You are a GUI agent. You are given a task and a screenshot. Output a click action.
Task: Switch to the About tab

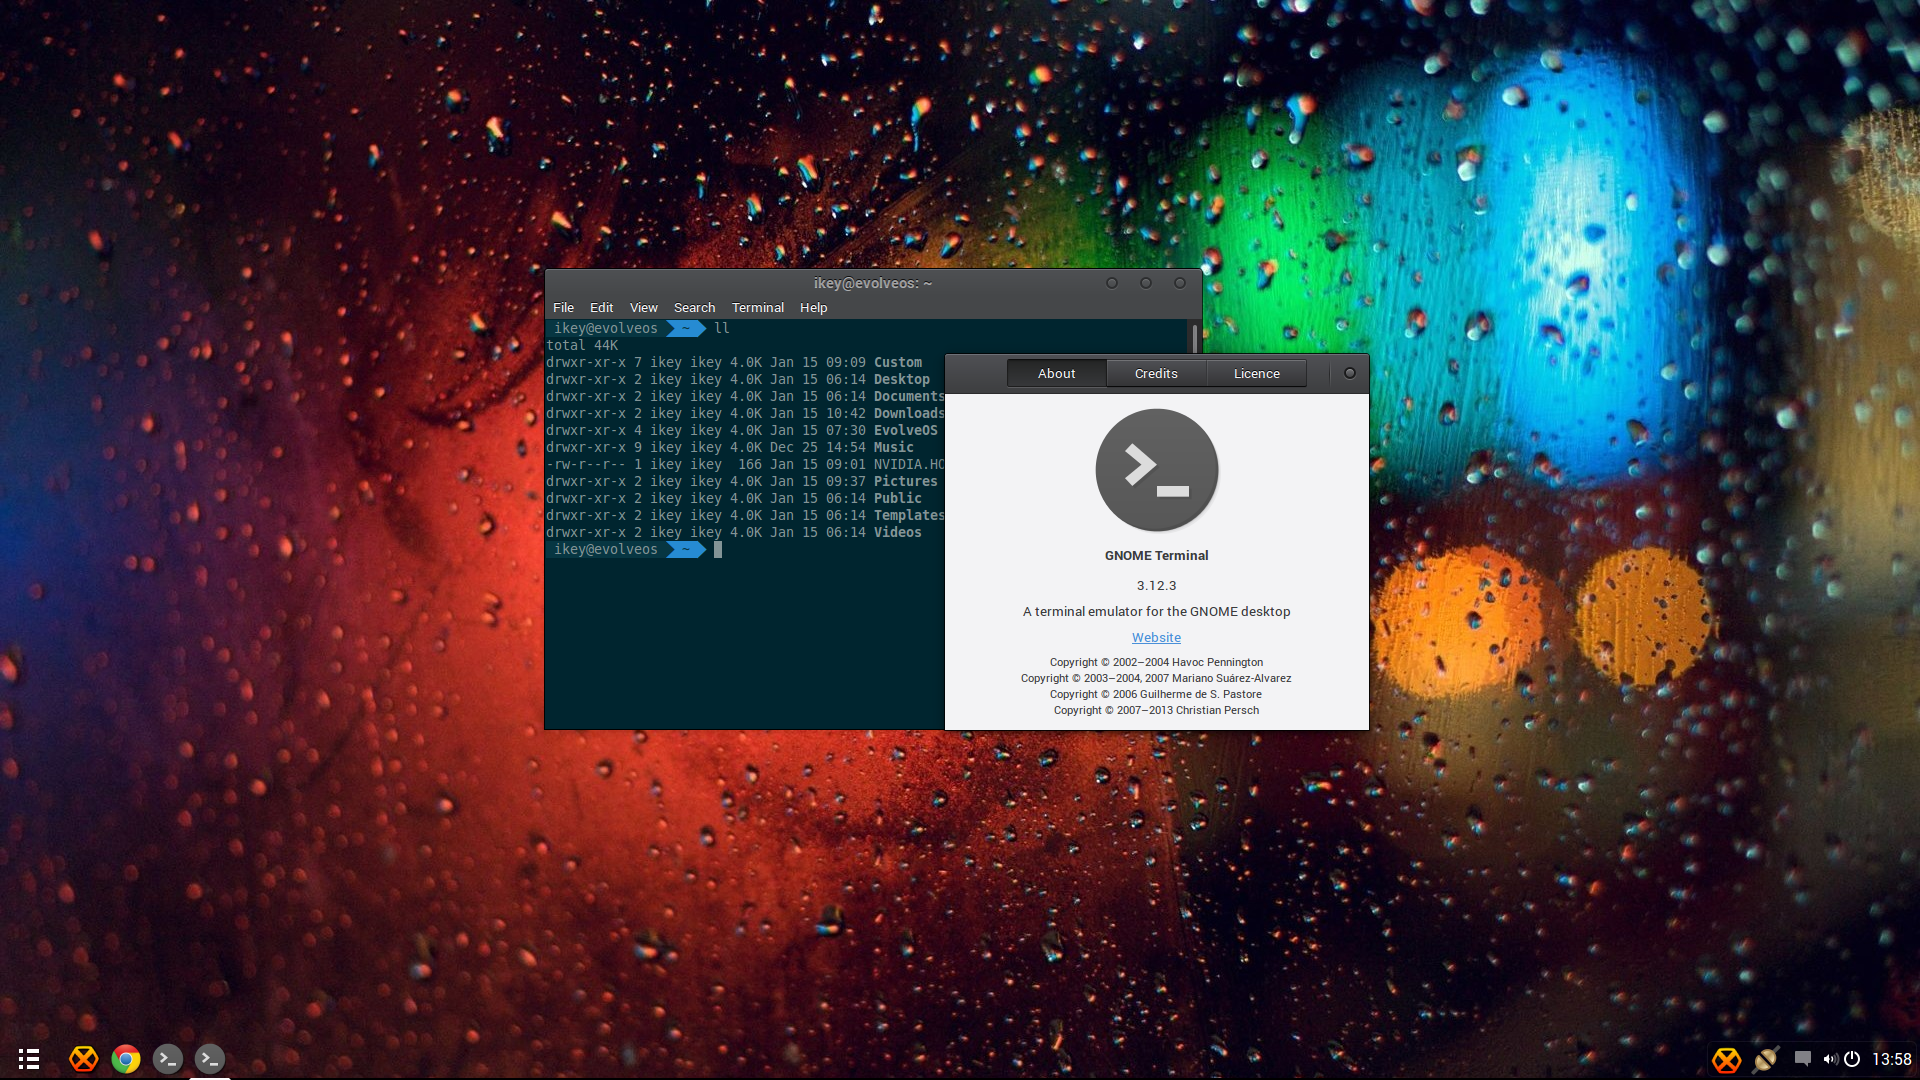click(1057, 373)
